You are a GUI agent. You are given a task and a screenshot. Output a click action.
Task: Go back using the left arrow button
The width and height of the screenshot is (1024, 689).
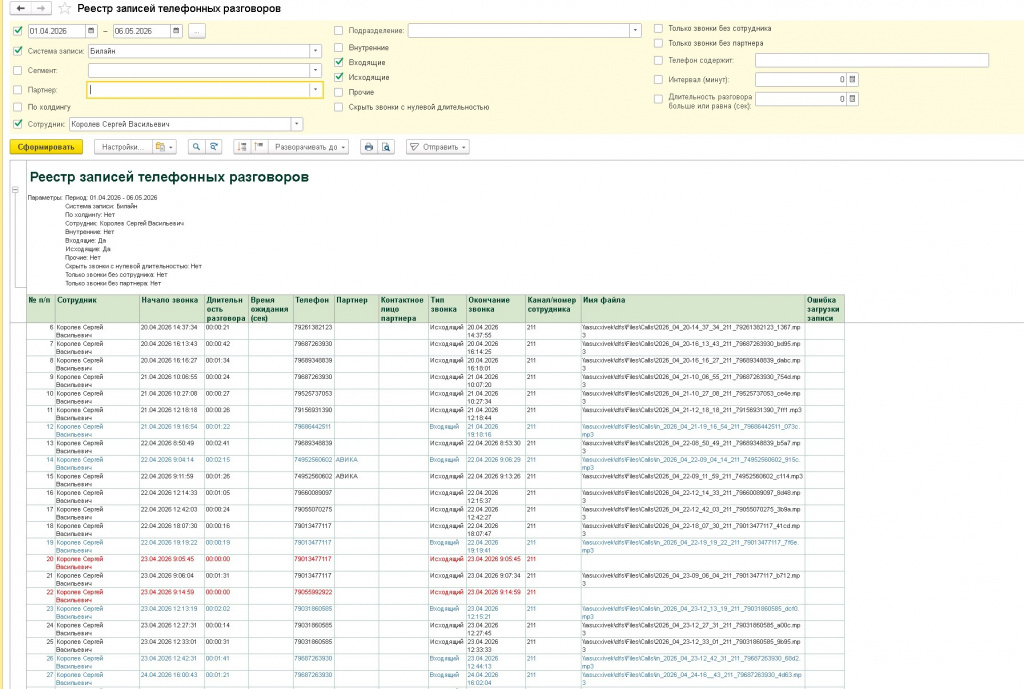[22, 8]
